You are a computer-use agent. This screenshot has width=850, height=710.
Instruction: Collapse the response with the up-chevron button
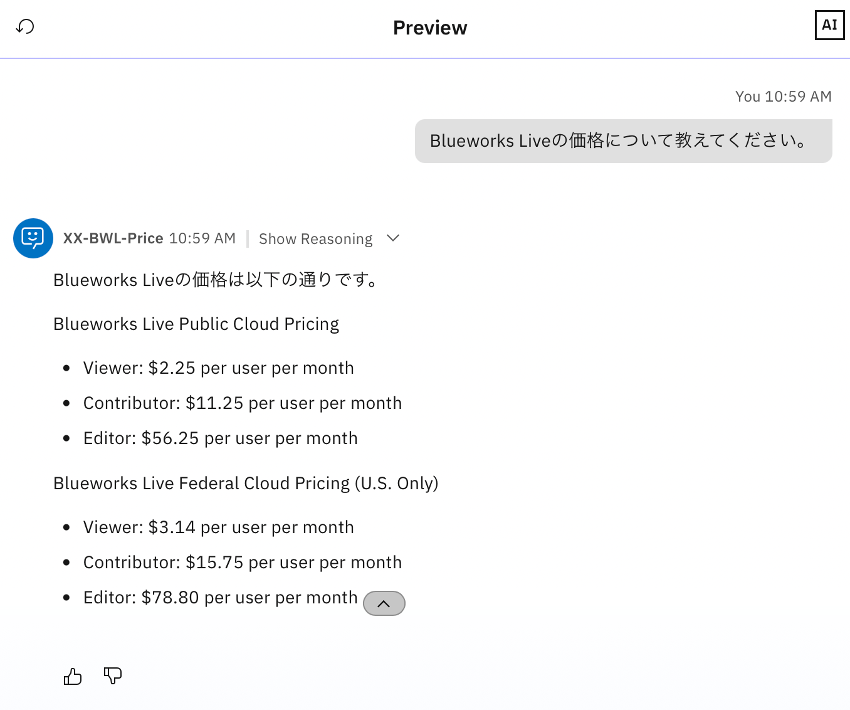tap(384, 603)
